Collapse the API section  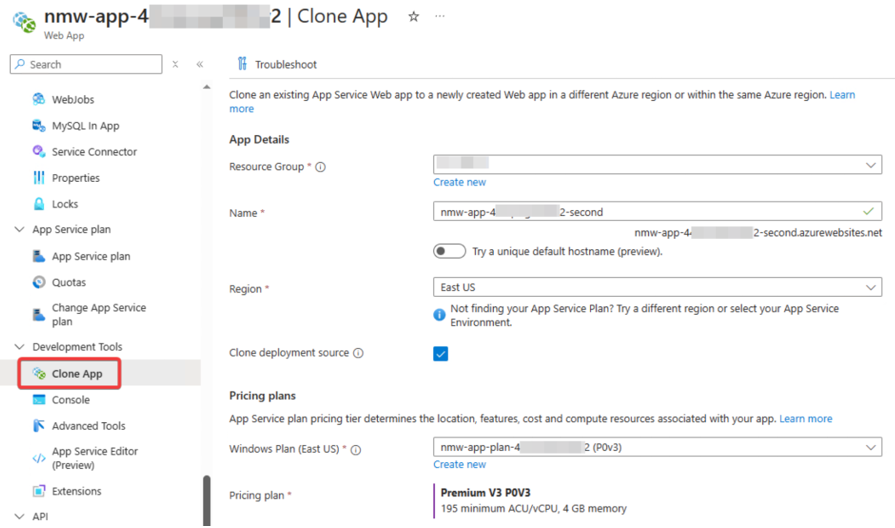click(19, 516)
